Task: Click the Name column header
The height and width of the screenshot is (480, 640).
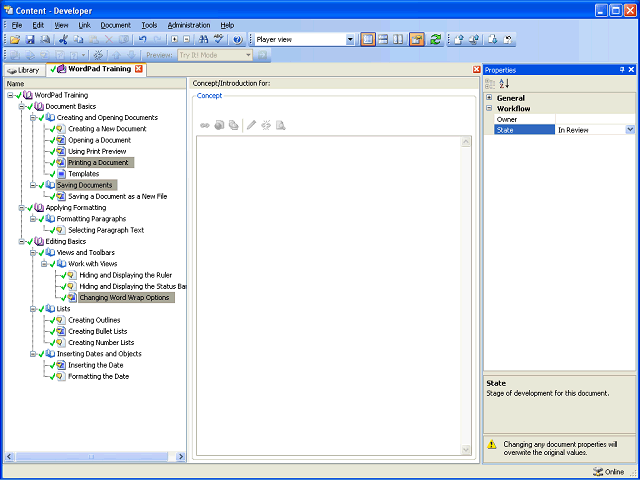Action: [95, 84]
